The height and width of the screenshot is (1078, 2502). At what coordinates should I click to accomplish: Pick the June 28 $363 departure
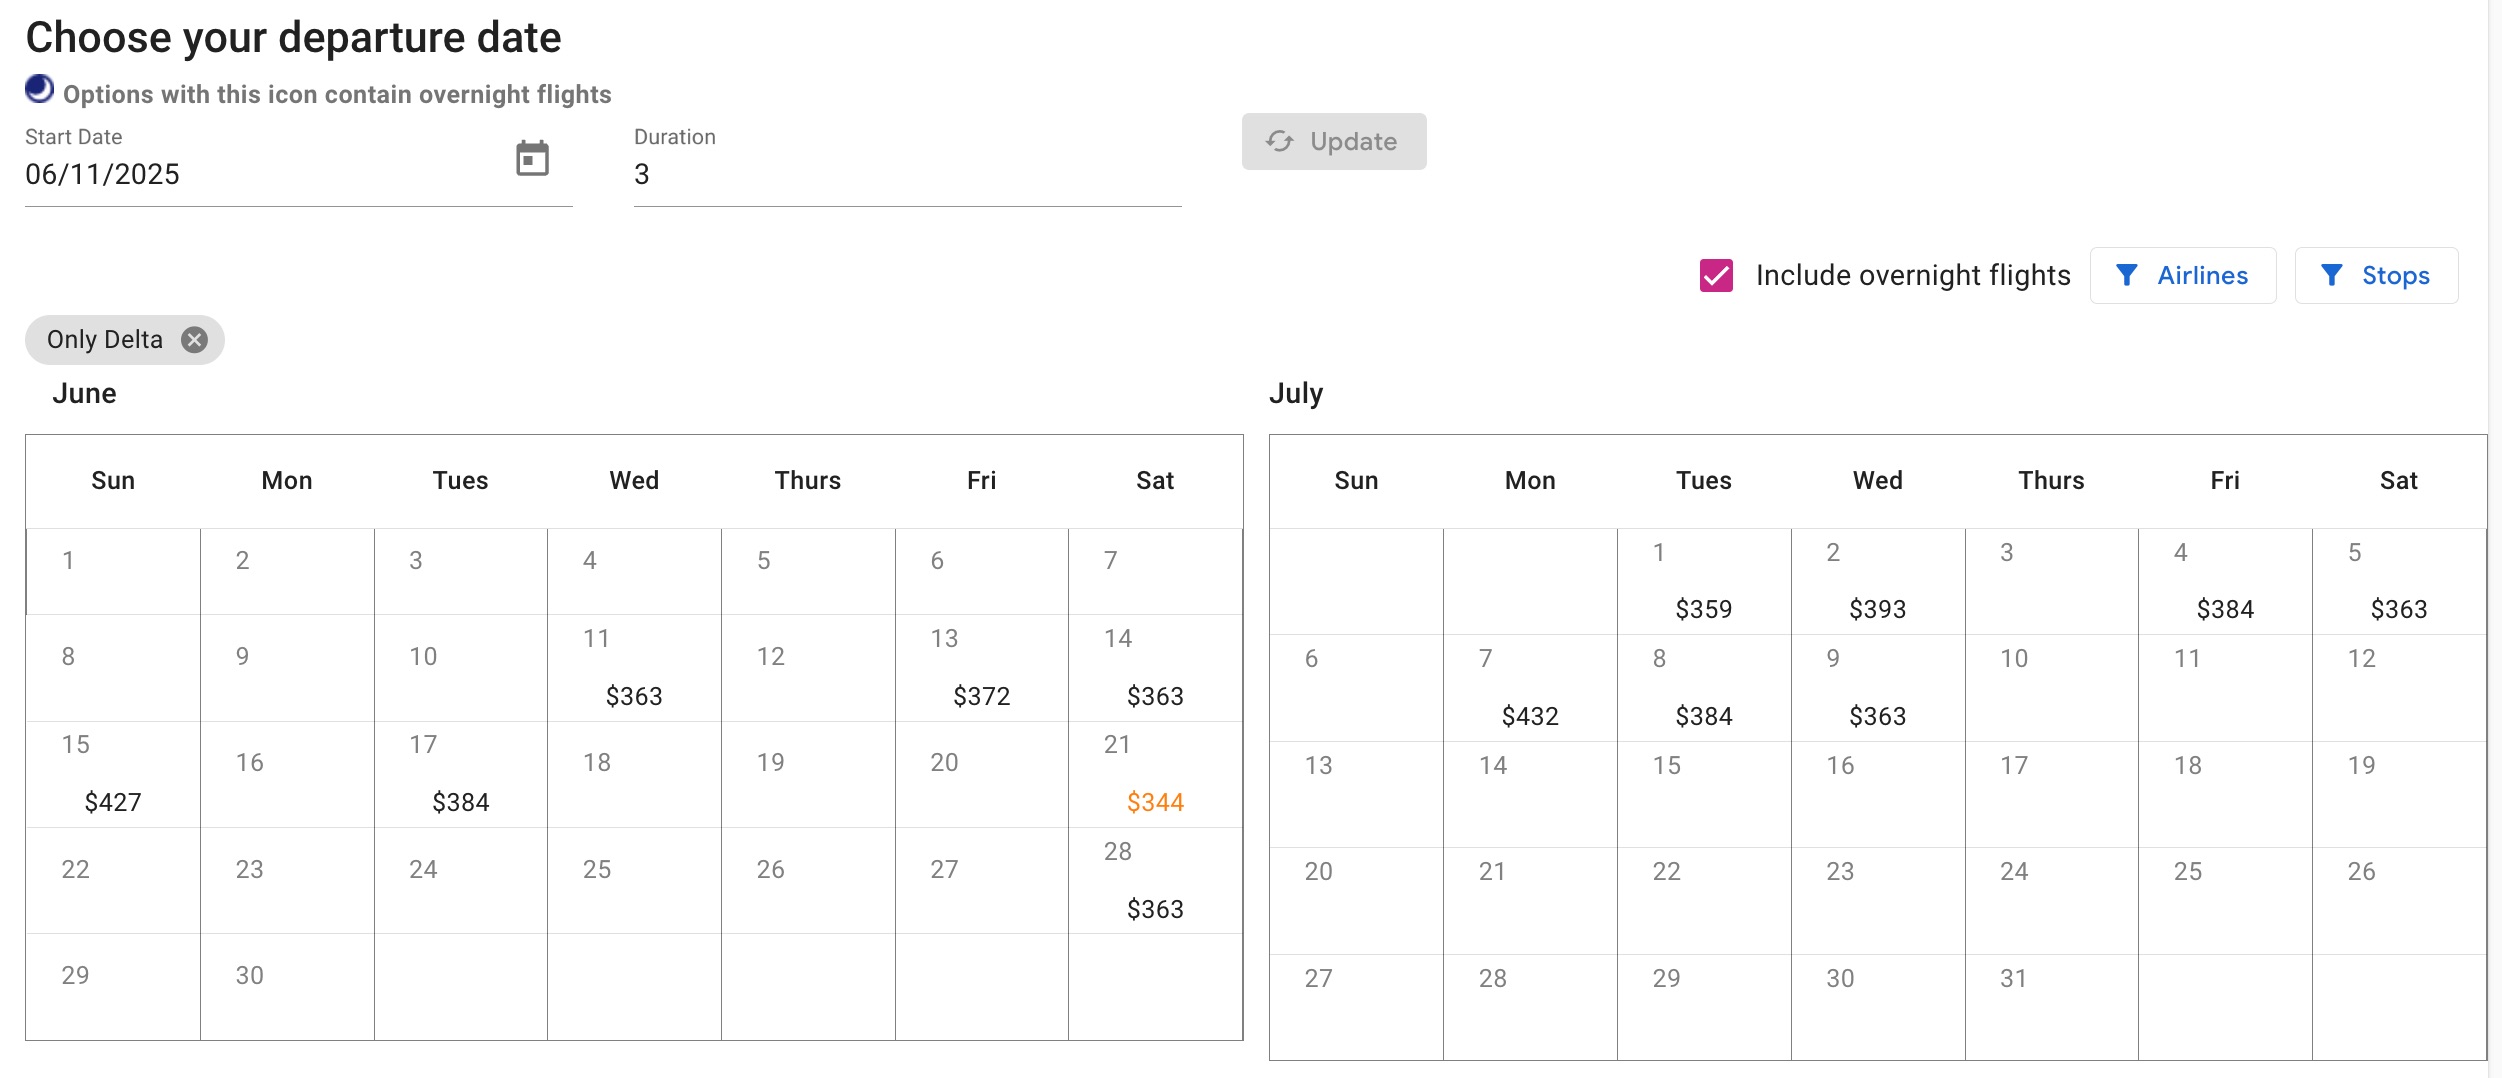click(1155, 880)
